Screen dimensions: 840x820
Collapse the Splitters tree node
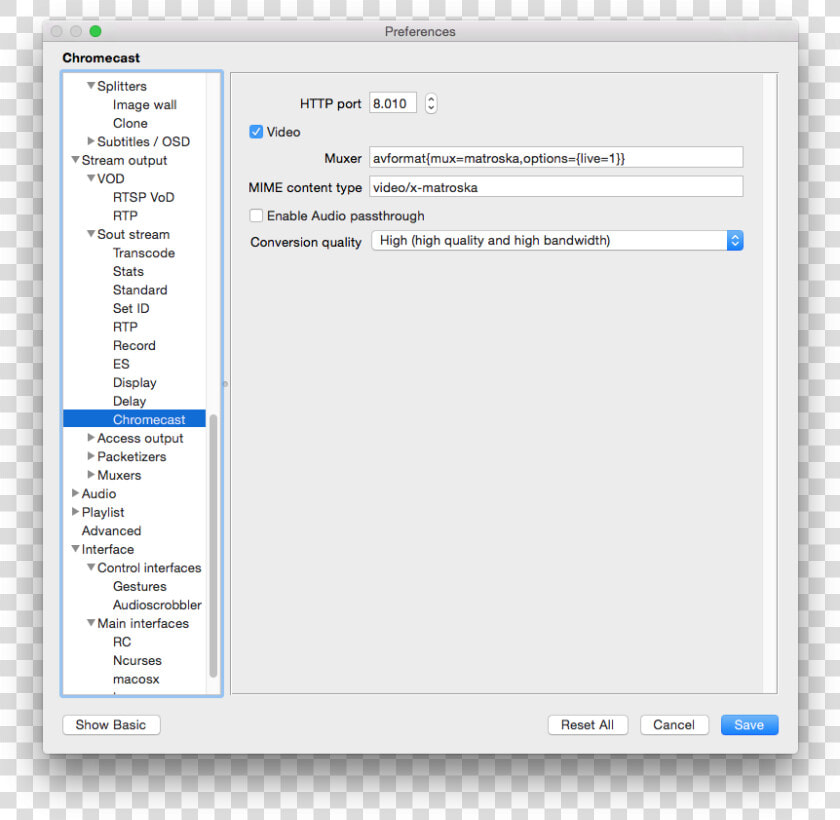click(91, 86)
